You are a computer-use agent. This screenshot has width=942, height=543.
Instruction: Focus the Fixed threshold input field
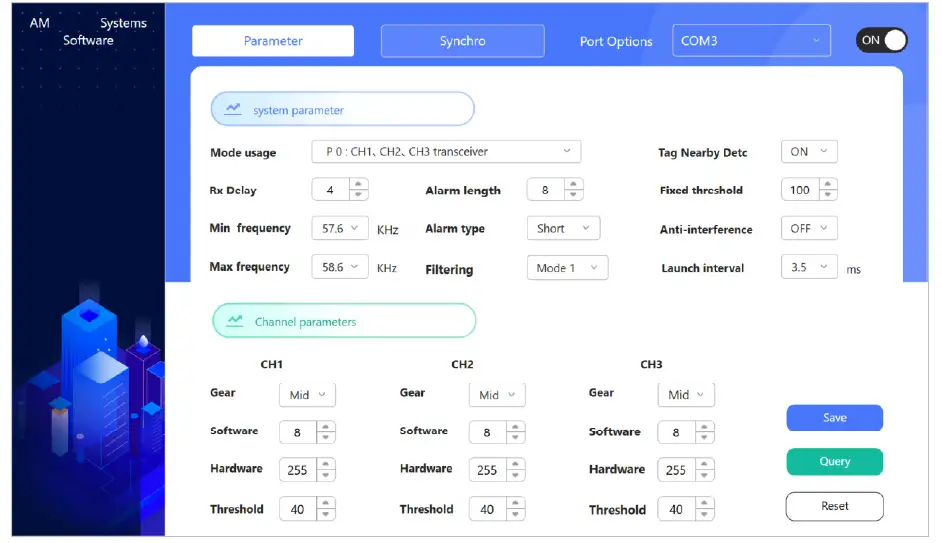coord(800,190)
